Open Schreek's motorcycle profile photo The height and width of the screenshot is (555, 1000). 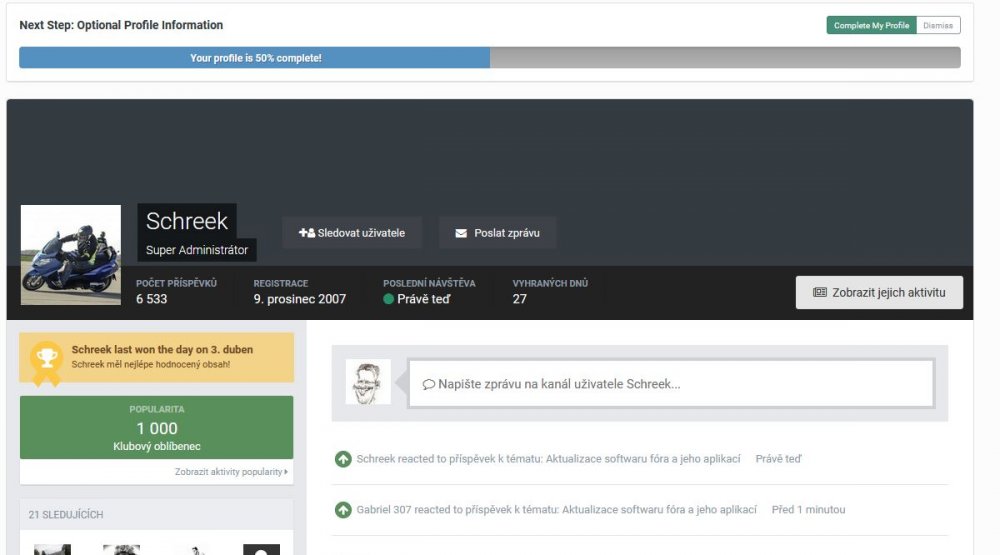(71, 255)
